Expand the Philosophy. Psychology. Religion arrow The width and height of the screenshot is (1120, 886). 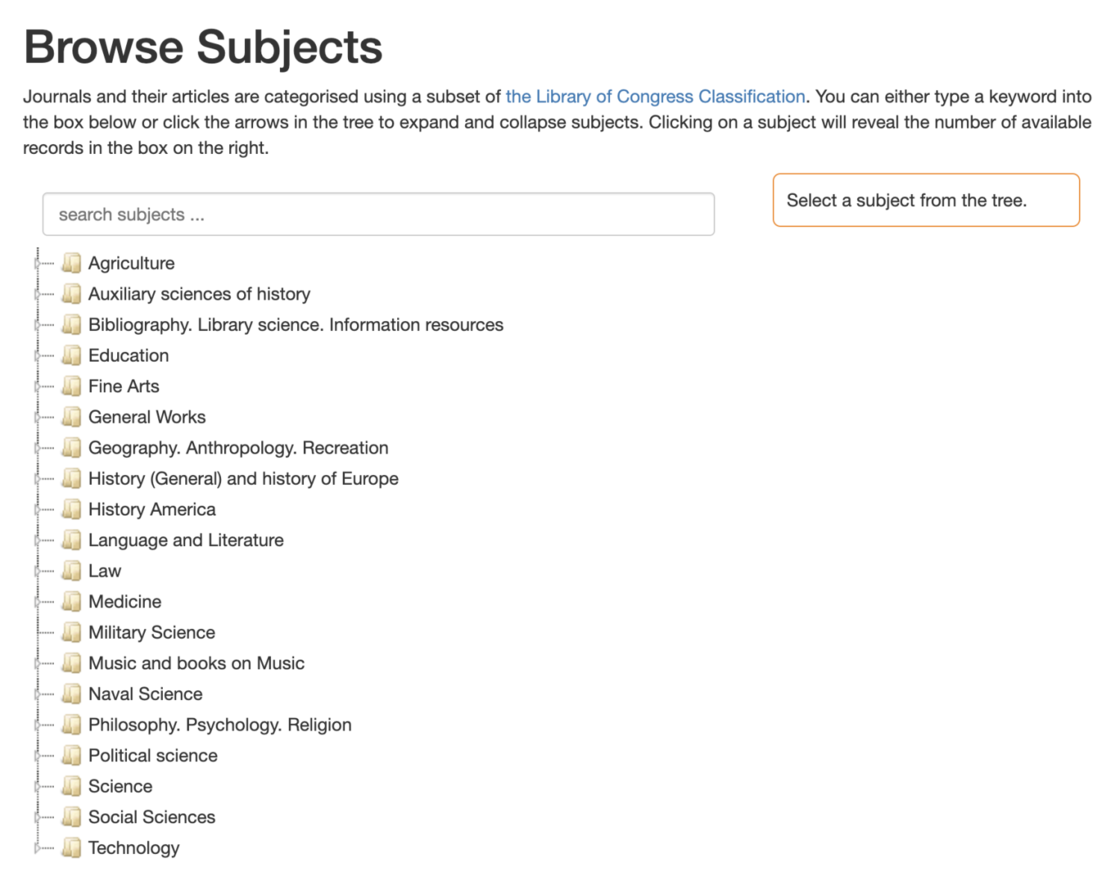[37, 724]
